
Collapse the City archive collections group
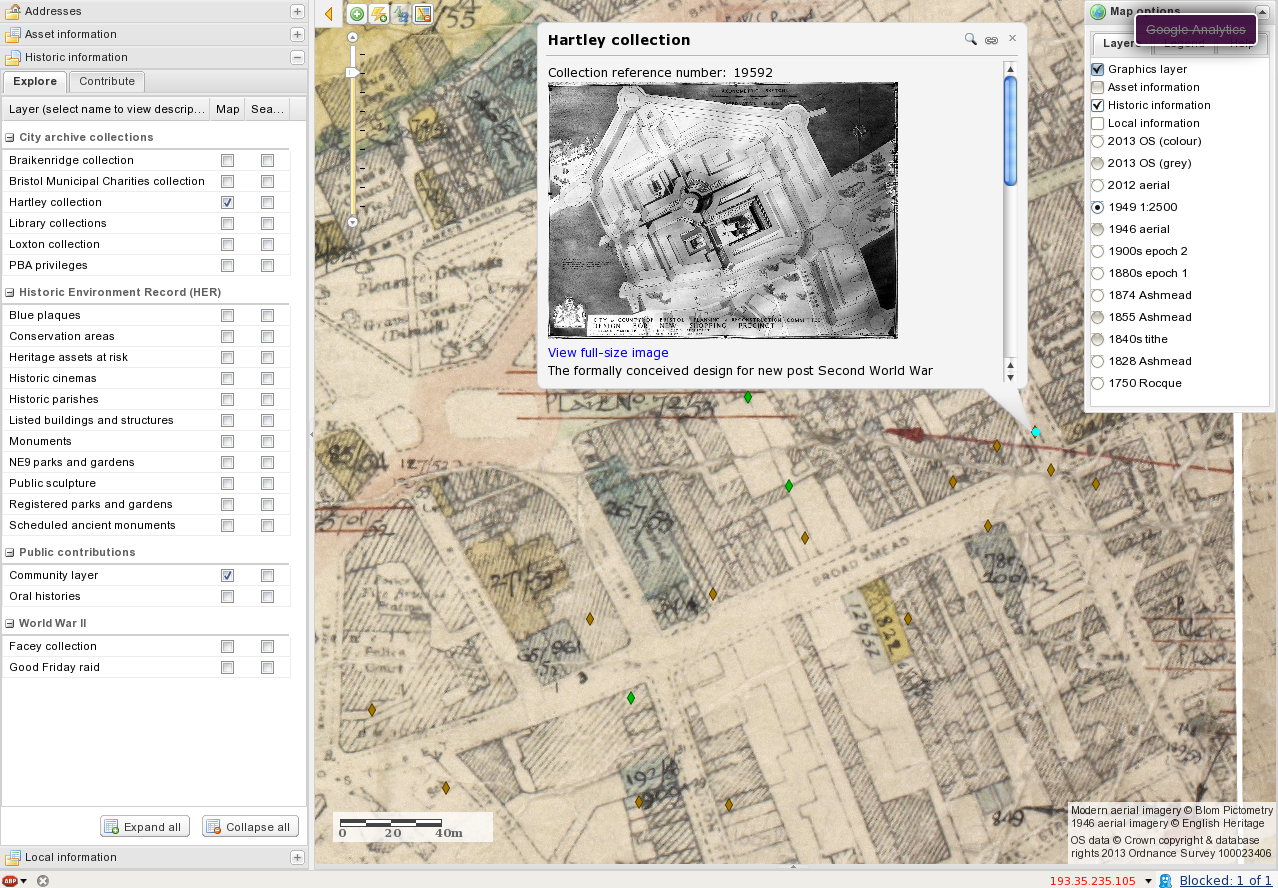click(x=10, y=137)
